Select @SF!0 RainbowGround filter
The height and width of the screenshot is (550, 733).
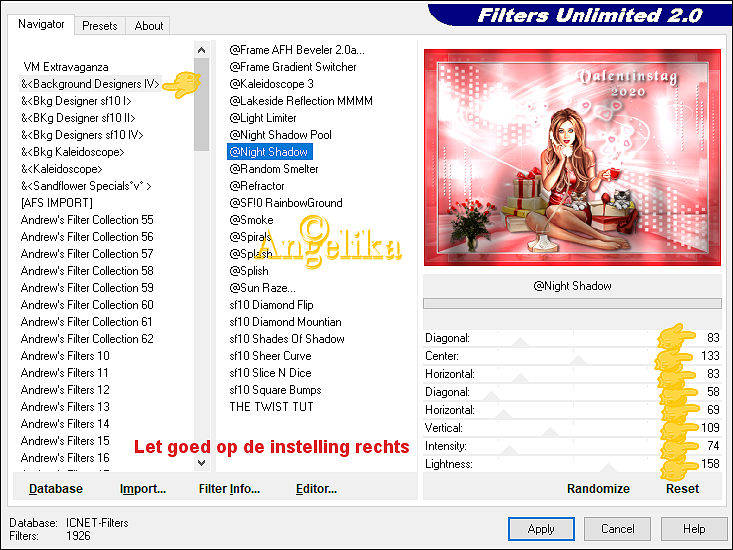286,203
